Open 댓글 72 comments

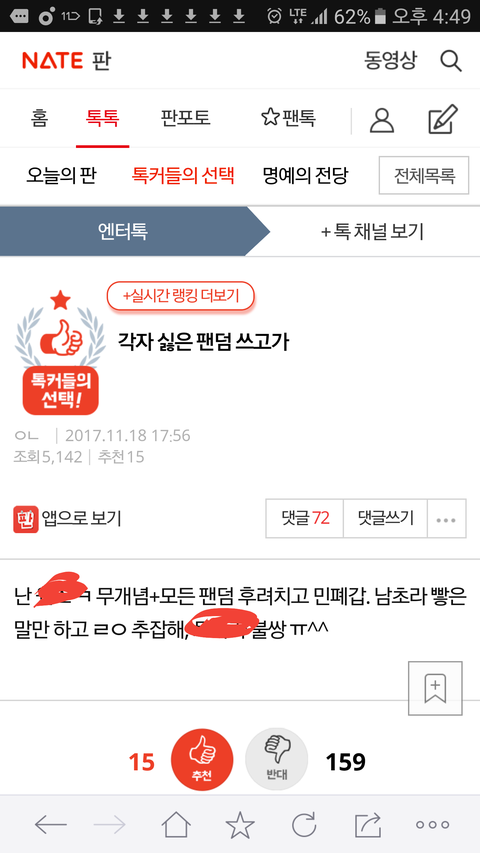305,518
